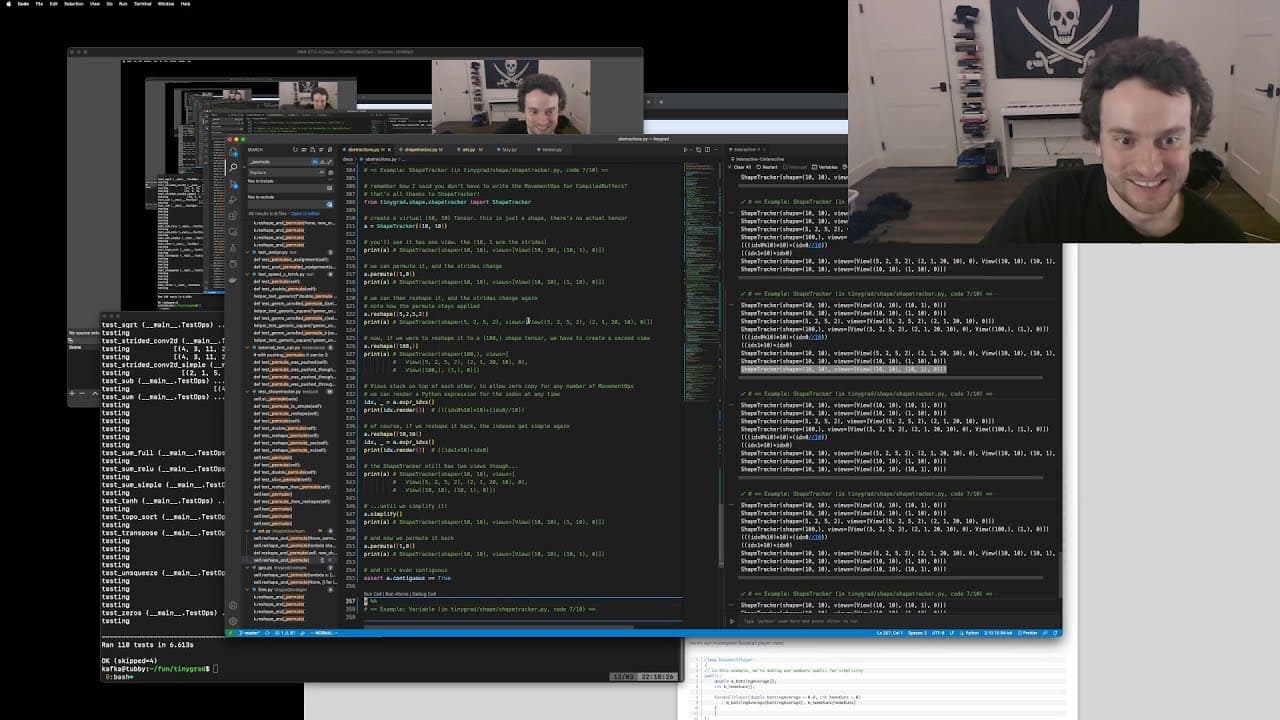Toggle Match Whole Word in search field
The width and height of the screenshot is (1280, 720).
click(x=322, y=162)
